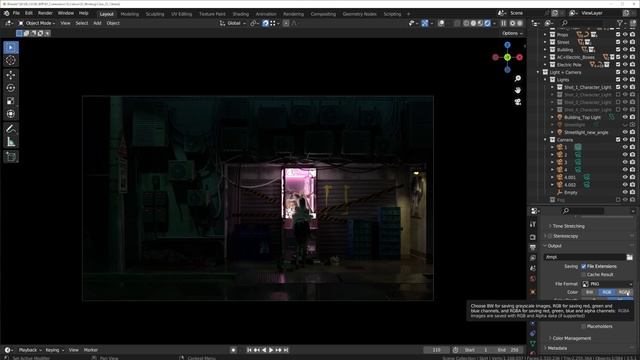Open the Render properties tab icon
The height and width of the screenshot is (360, 640).
[533, 237]
